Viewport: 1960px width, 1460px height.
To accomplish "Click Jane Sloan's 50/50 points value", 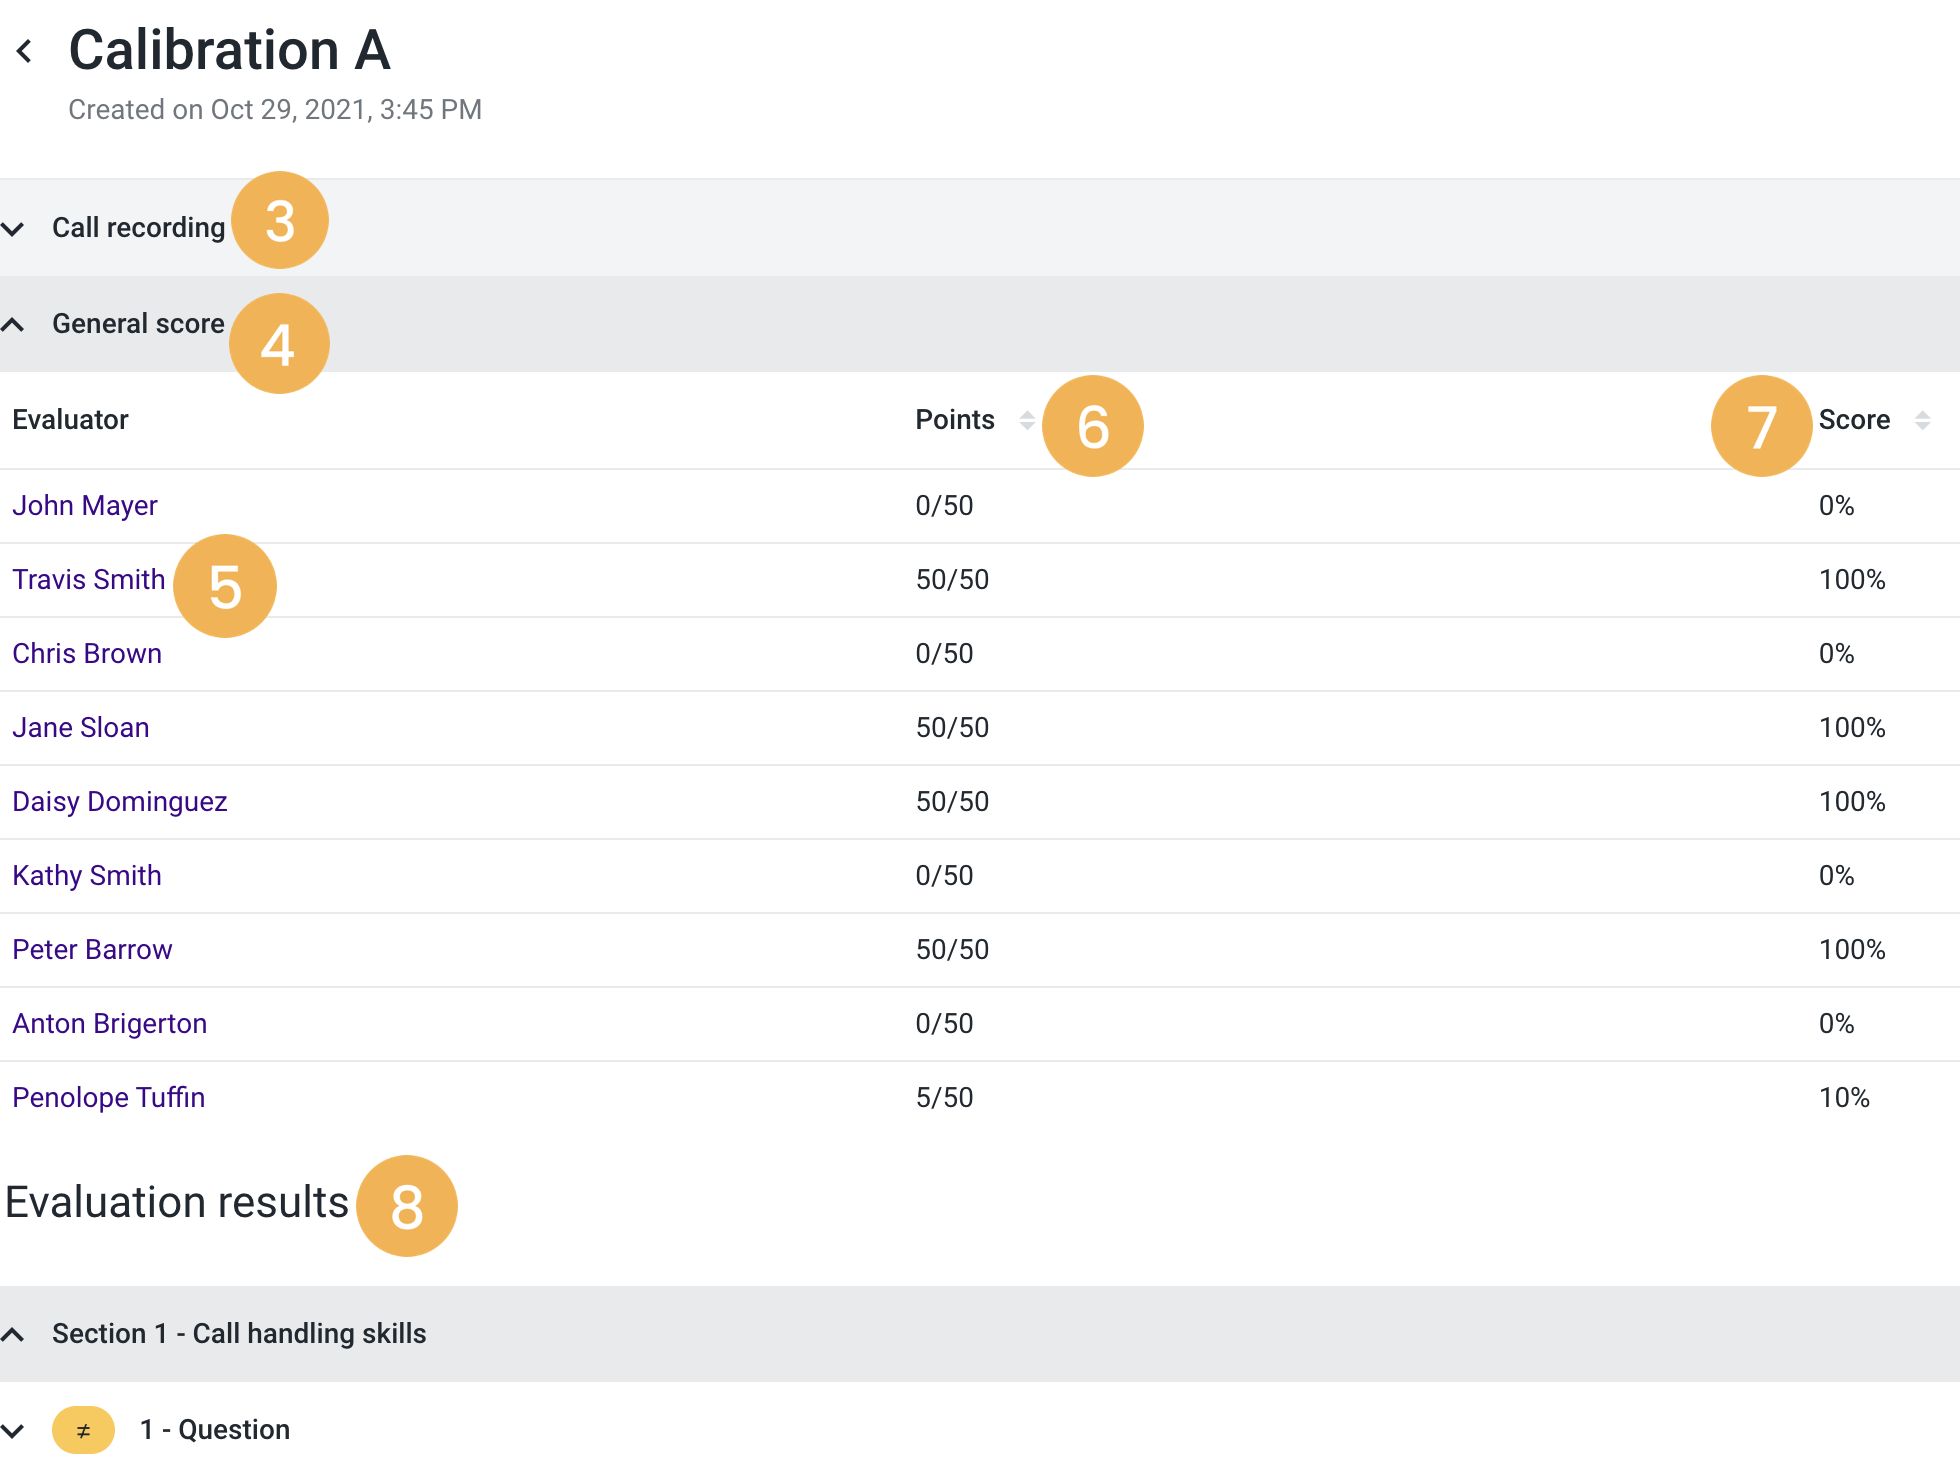I will 953,728.
